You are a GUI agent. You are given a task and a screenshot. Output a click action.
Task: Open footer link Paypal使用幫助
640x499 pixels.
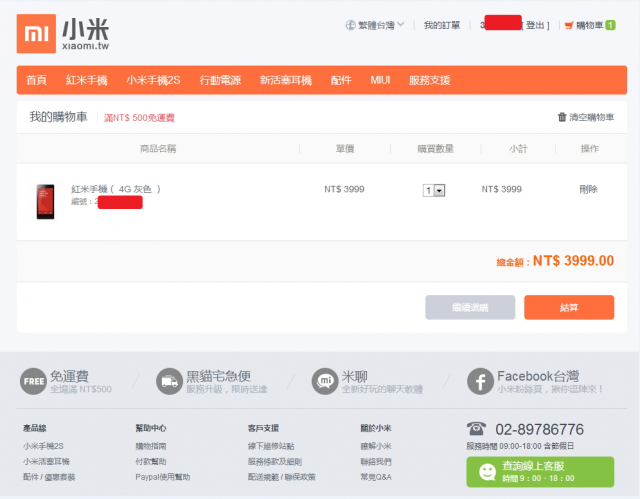[x=163, y=477]
